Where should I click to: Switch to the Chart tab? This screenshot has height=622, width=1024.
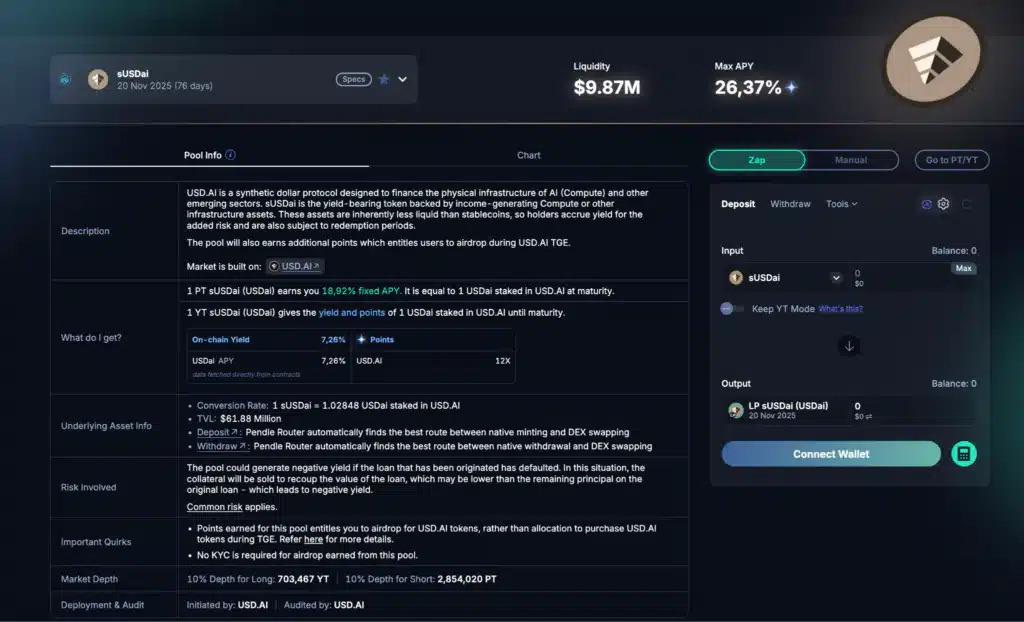click(x=528, y=155)
